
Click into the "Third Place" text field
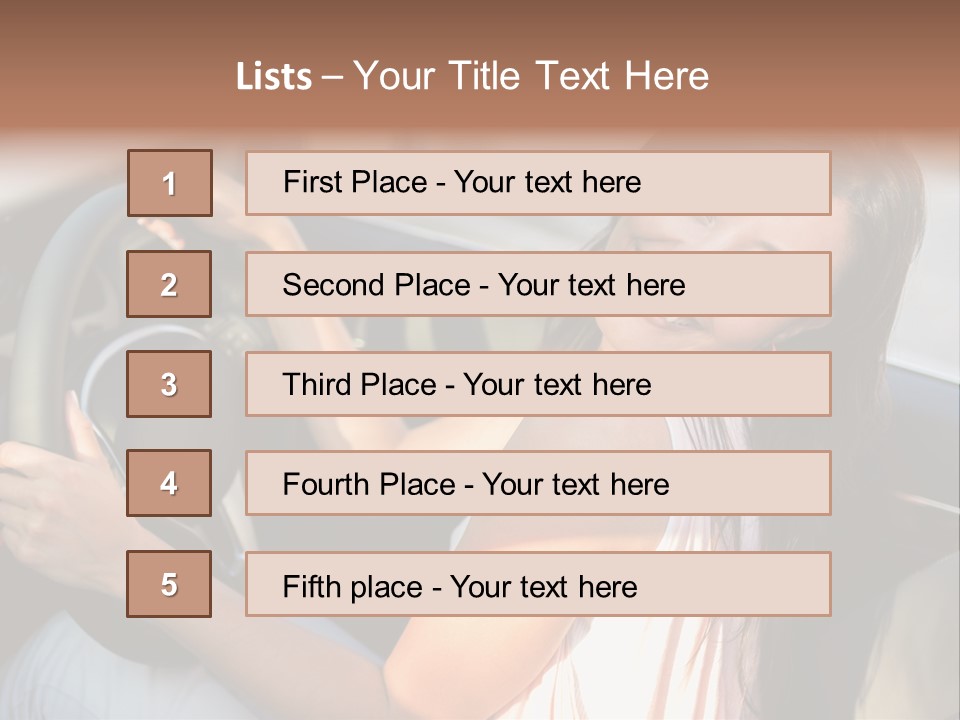(538, 384)
